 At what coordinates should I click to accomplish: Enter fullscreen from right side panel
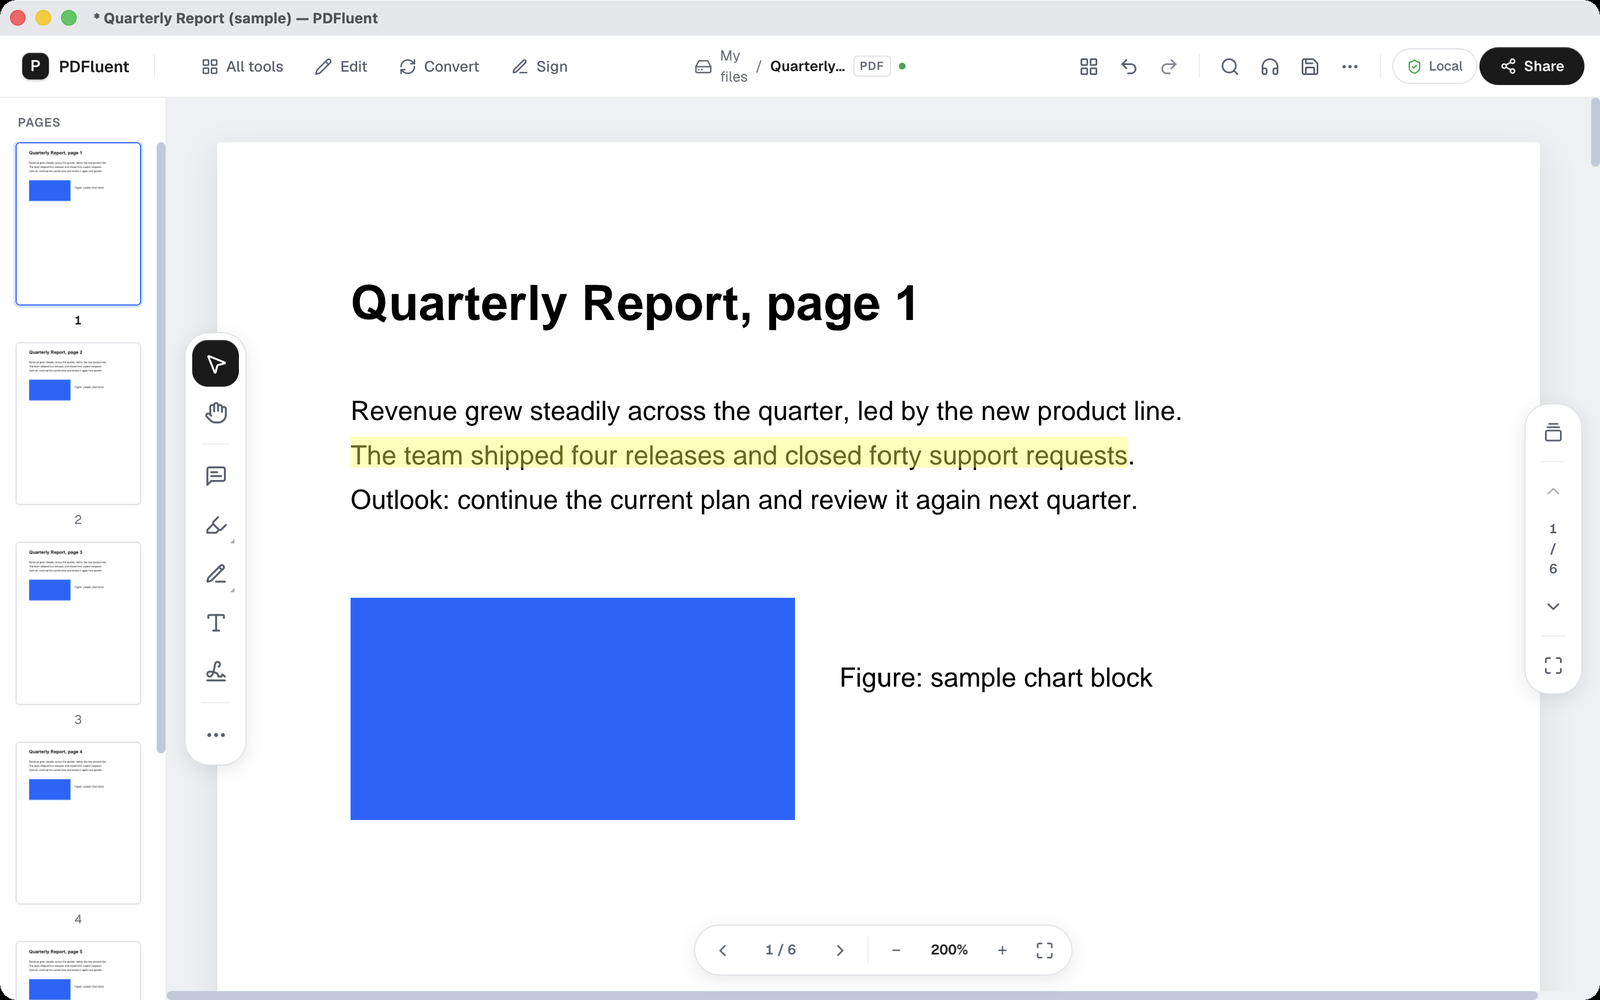1553,665
